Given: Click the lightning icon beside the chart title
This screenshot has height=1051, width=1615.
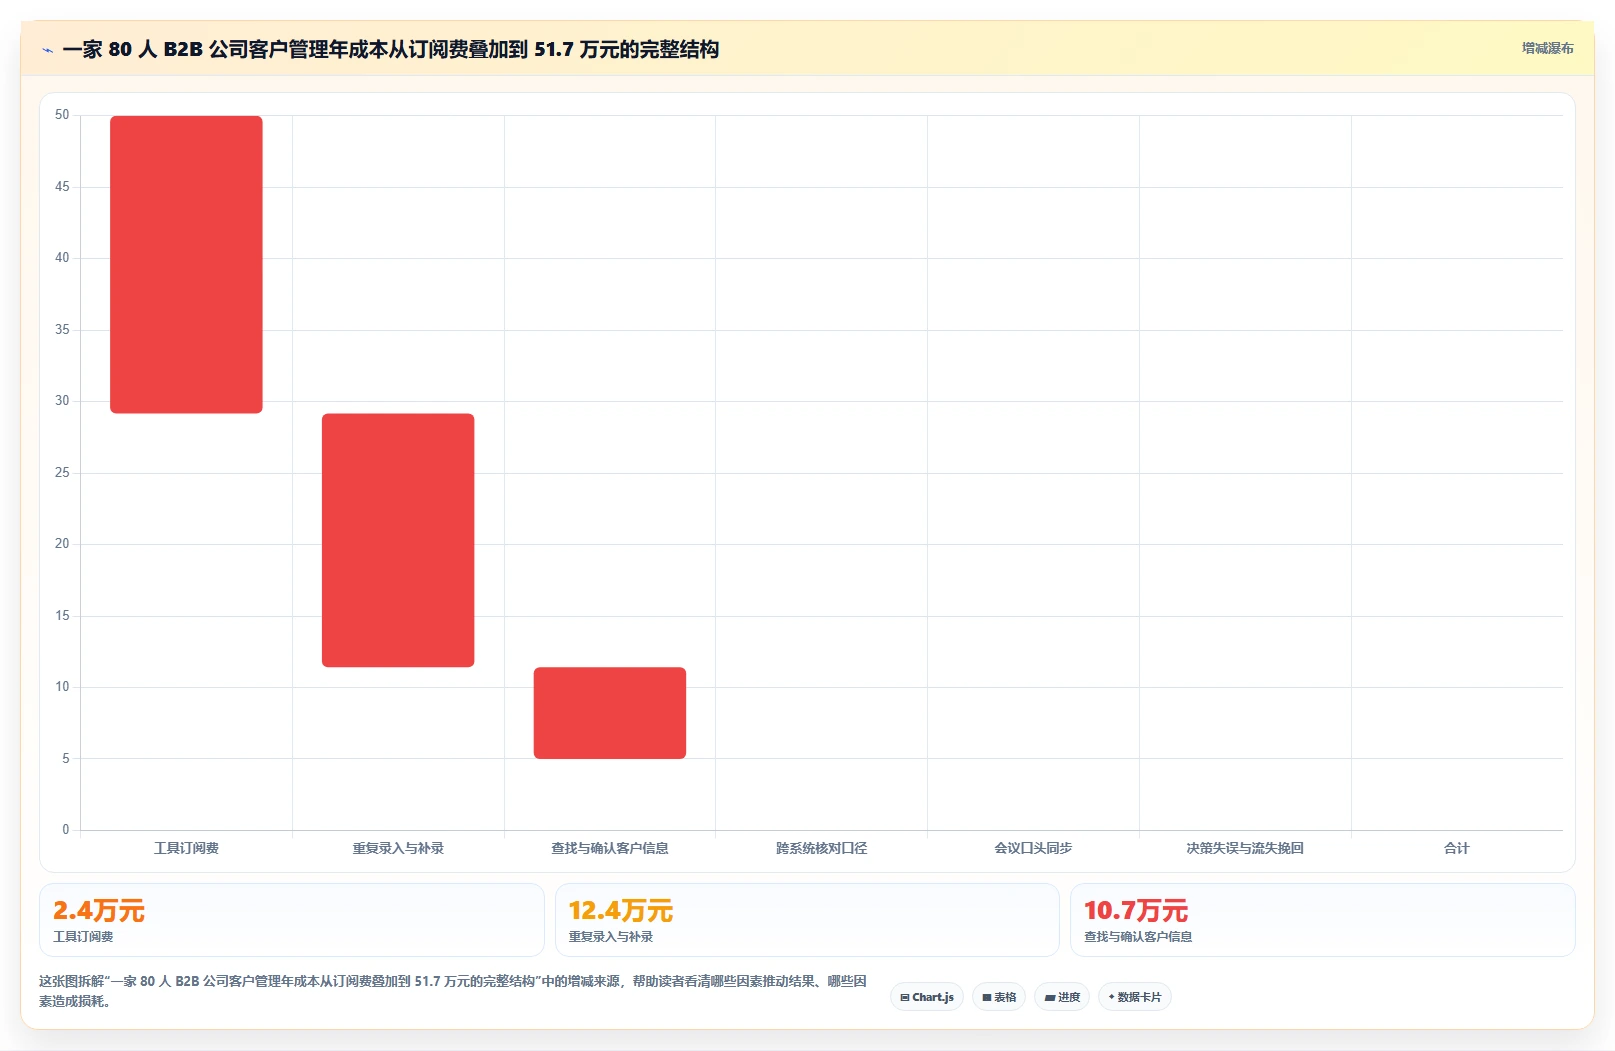Looking at the screenshot, I should [x=47, y=50].
